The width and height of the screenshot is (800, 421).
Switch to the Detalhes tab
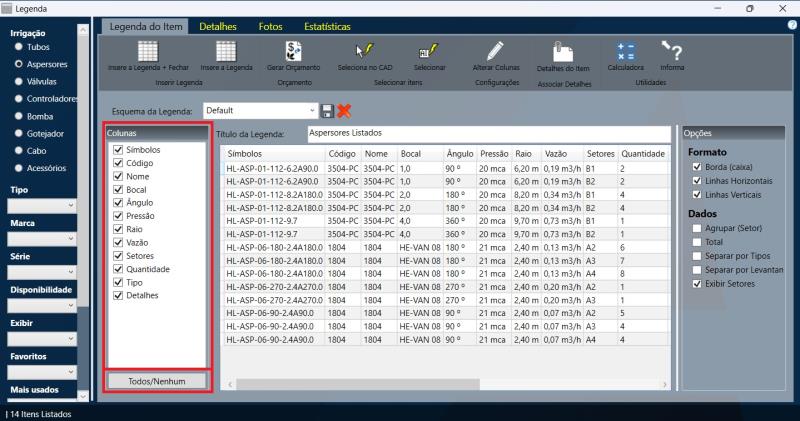click(x=217, y=26)
